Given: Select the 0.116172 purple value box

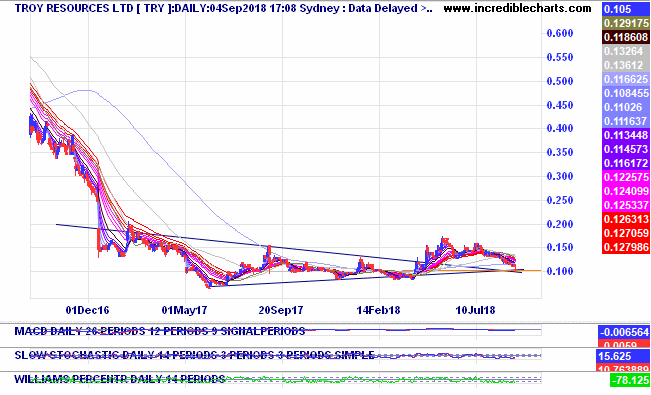Looking at the screenshot, I should 626,163.
